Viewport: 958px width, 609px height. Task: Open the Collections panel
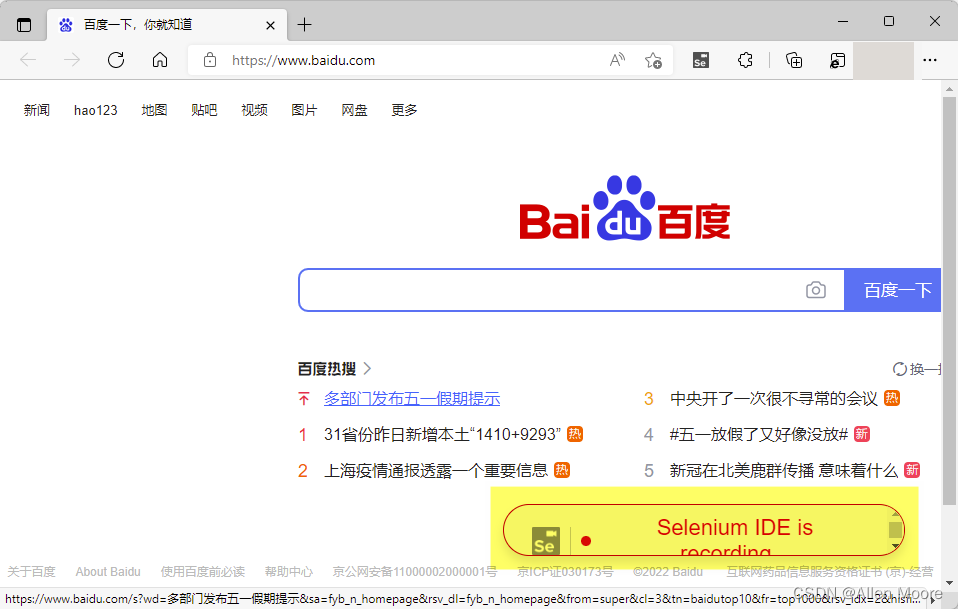(794, 60)
